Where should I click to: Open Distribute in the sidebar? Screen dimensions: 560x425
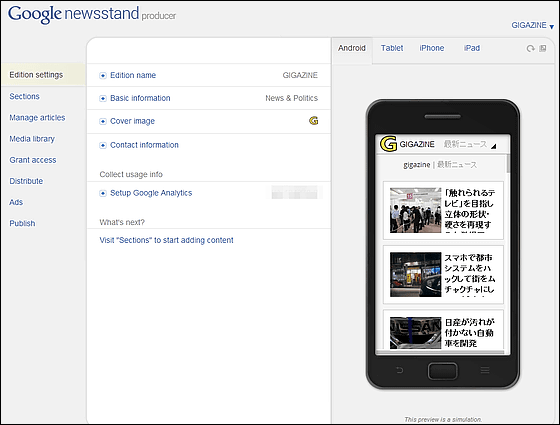26,181
